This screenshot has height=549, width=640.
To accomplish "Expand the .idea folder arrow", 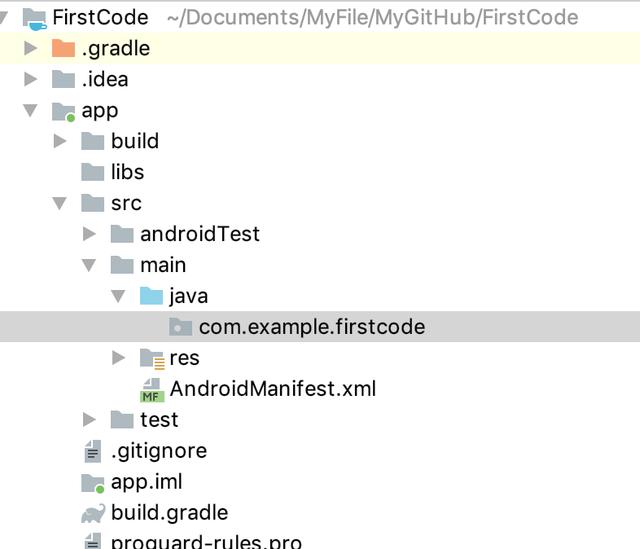I will pos(31,79).
